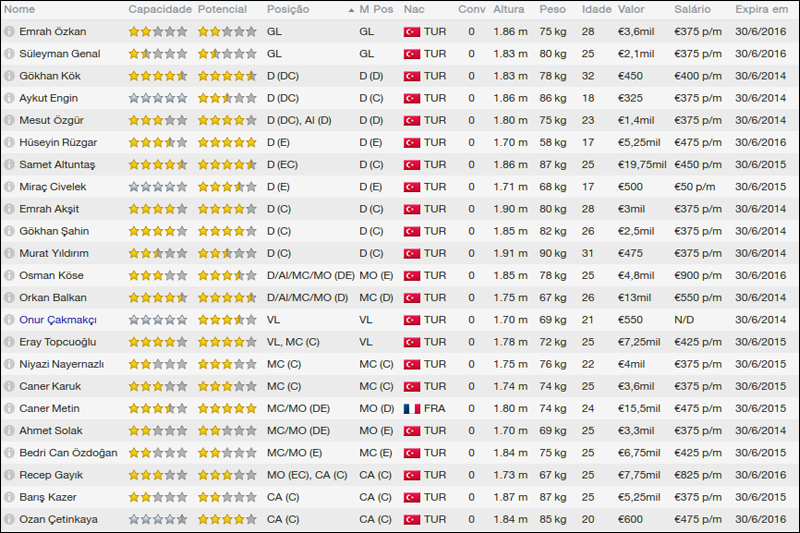The width and height of the screenshot is (800, 533).
Task: Click info icon beside Caner Metin
Action: click(9, 409)
